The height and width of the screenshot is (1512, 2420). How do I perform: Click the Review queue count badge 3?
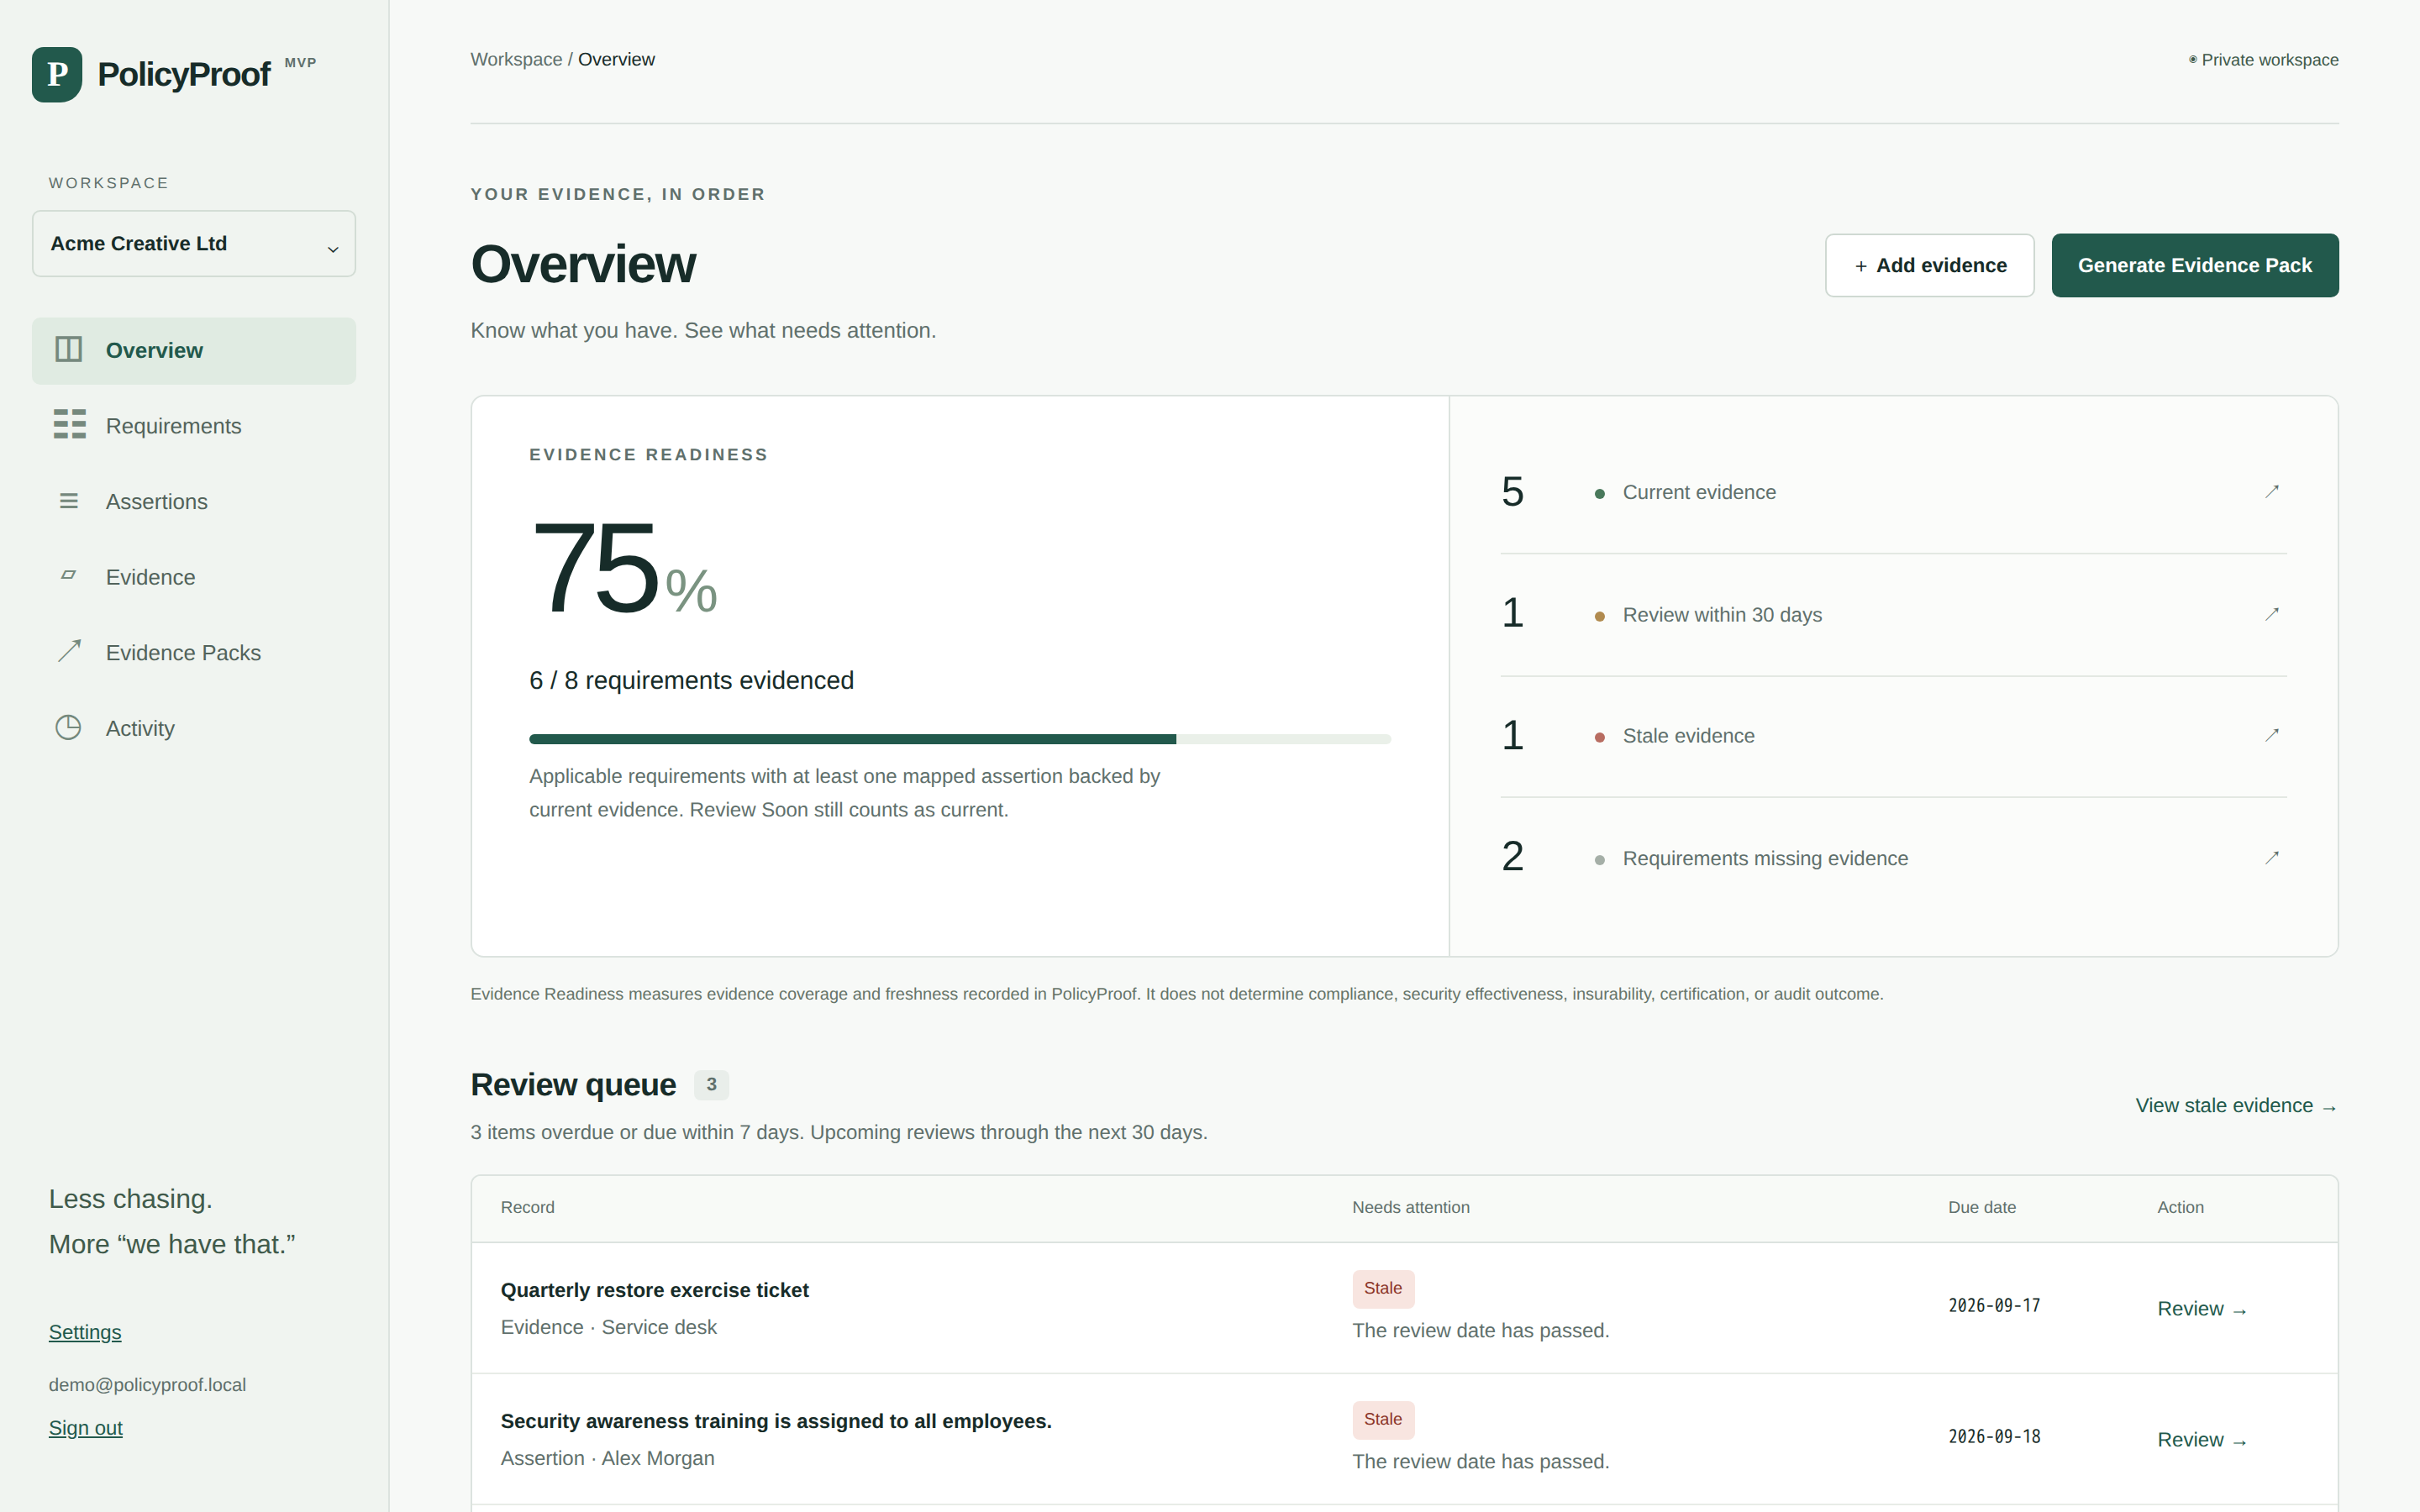coord(711,1084)
